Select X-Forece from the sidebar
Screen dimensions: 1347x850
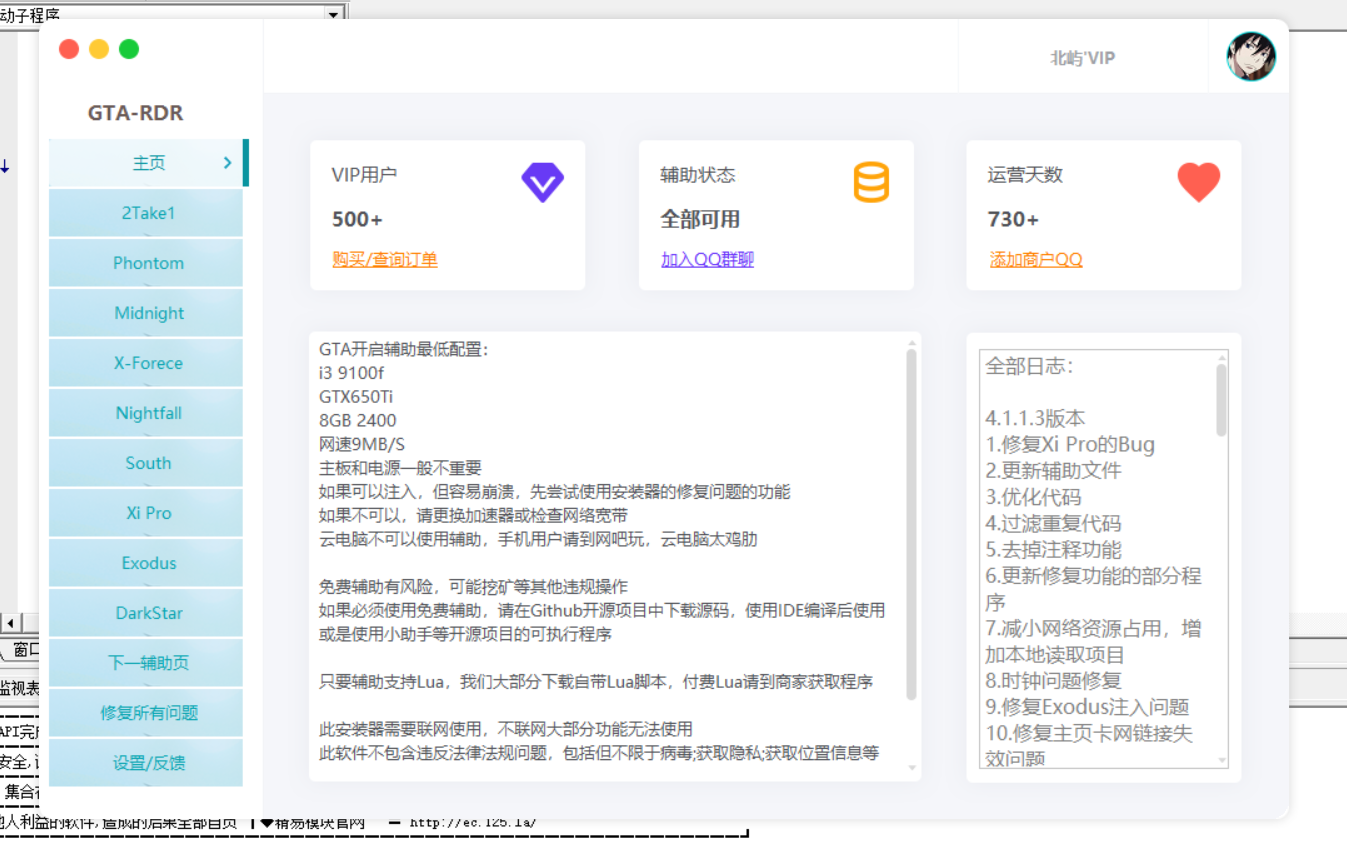point(146,363)
